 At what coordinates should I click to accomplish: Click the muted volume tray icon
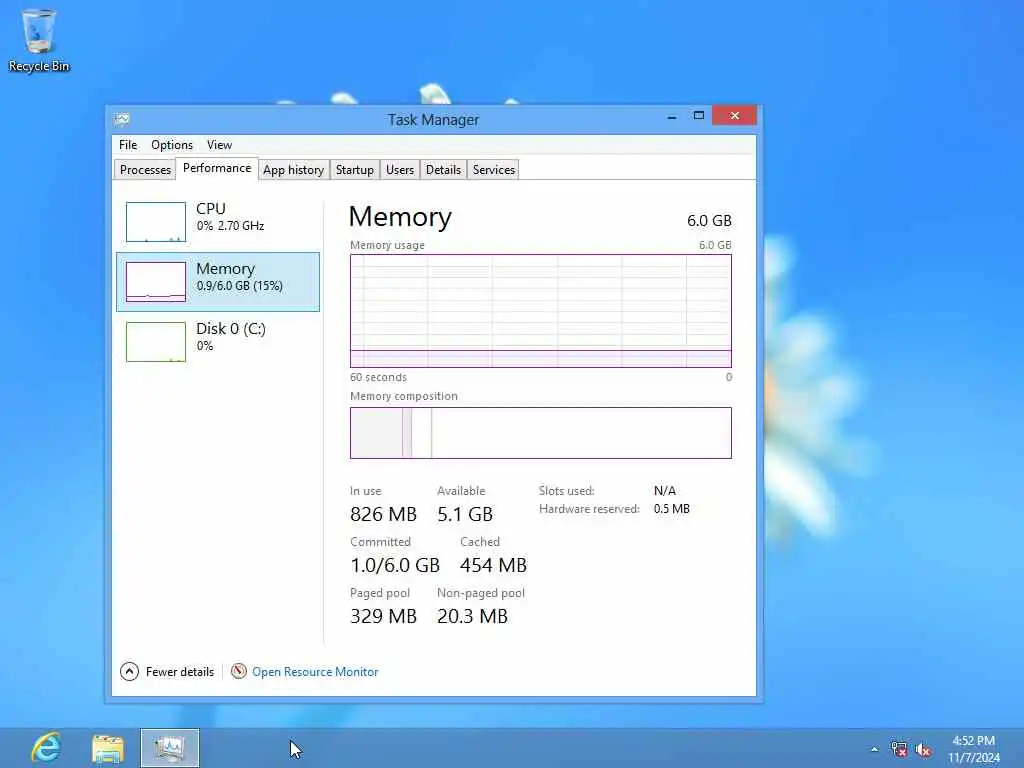(x=923, y=750)
